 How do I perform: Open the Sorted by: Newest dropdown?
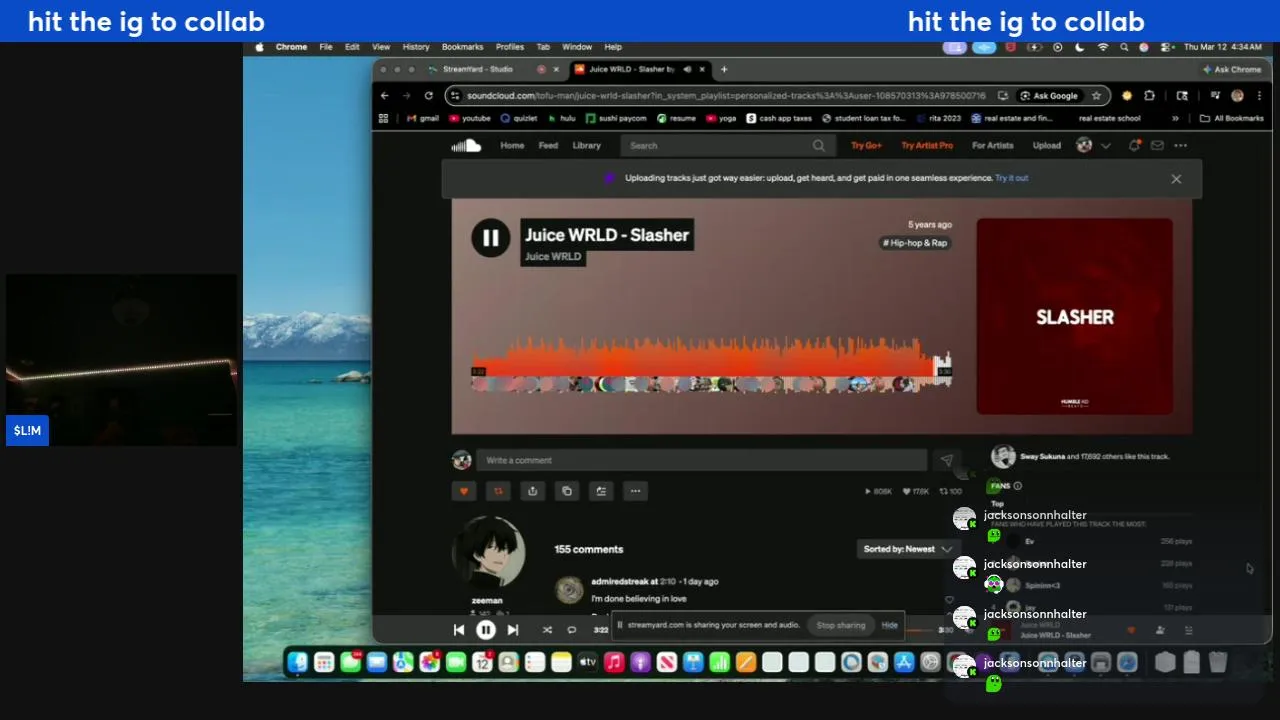pos(909,549)
